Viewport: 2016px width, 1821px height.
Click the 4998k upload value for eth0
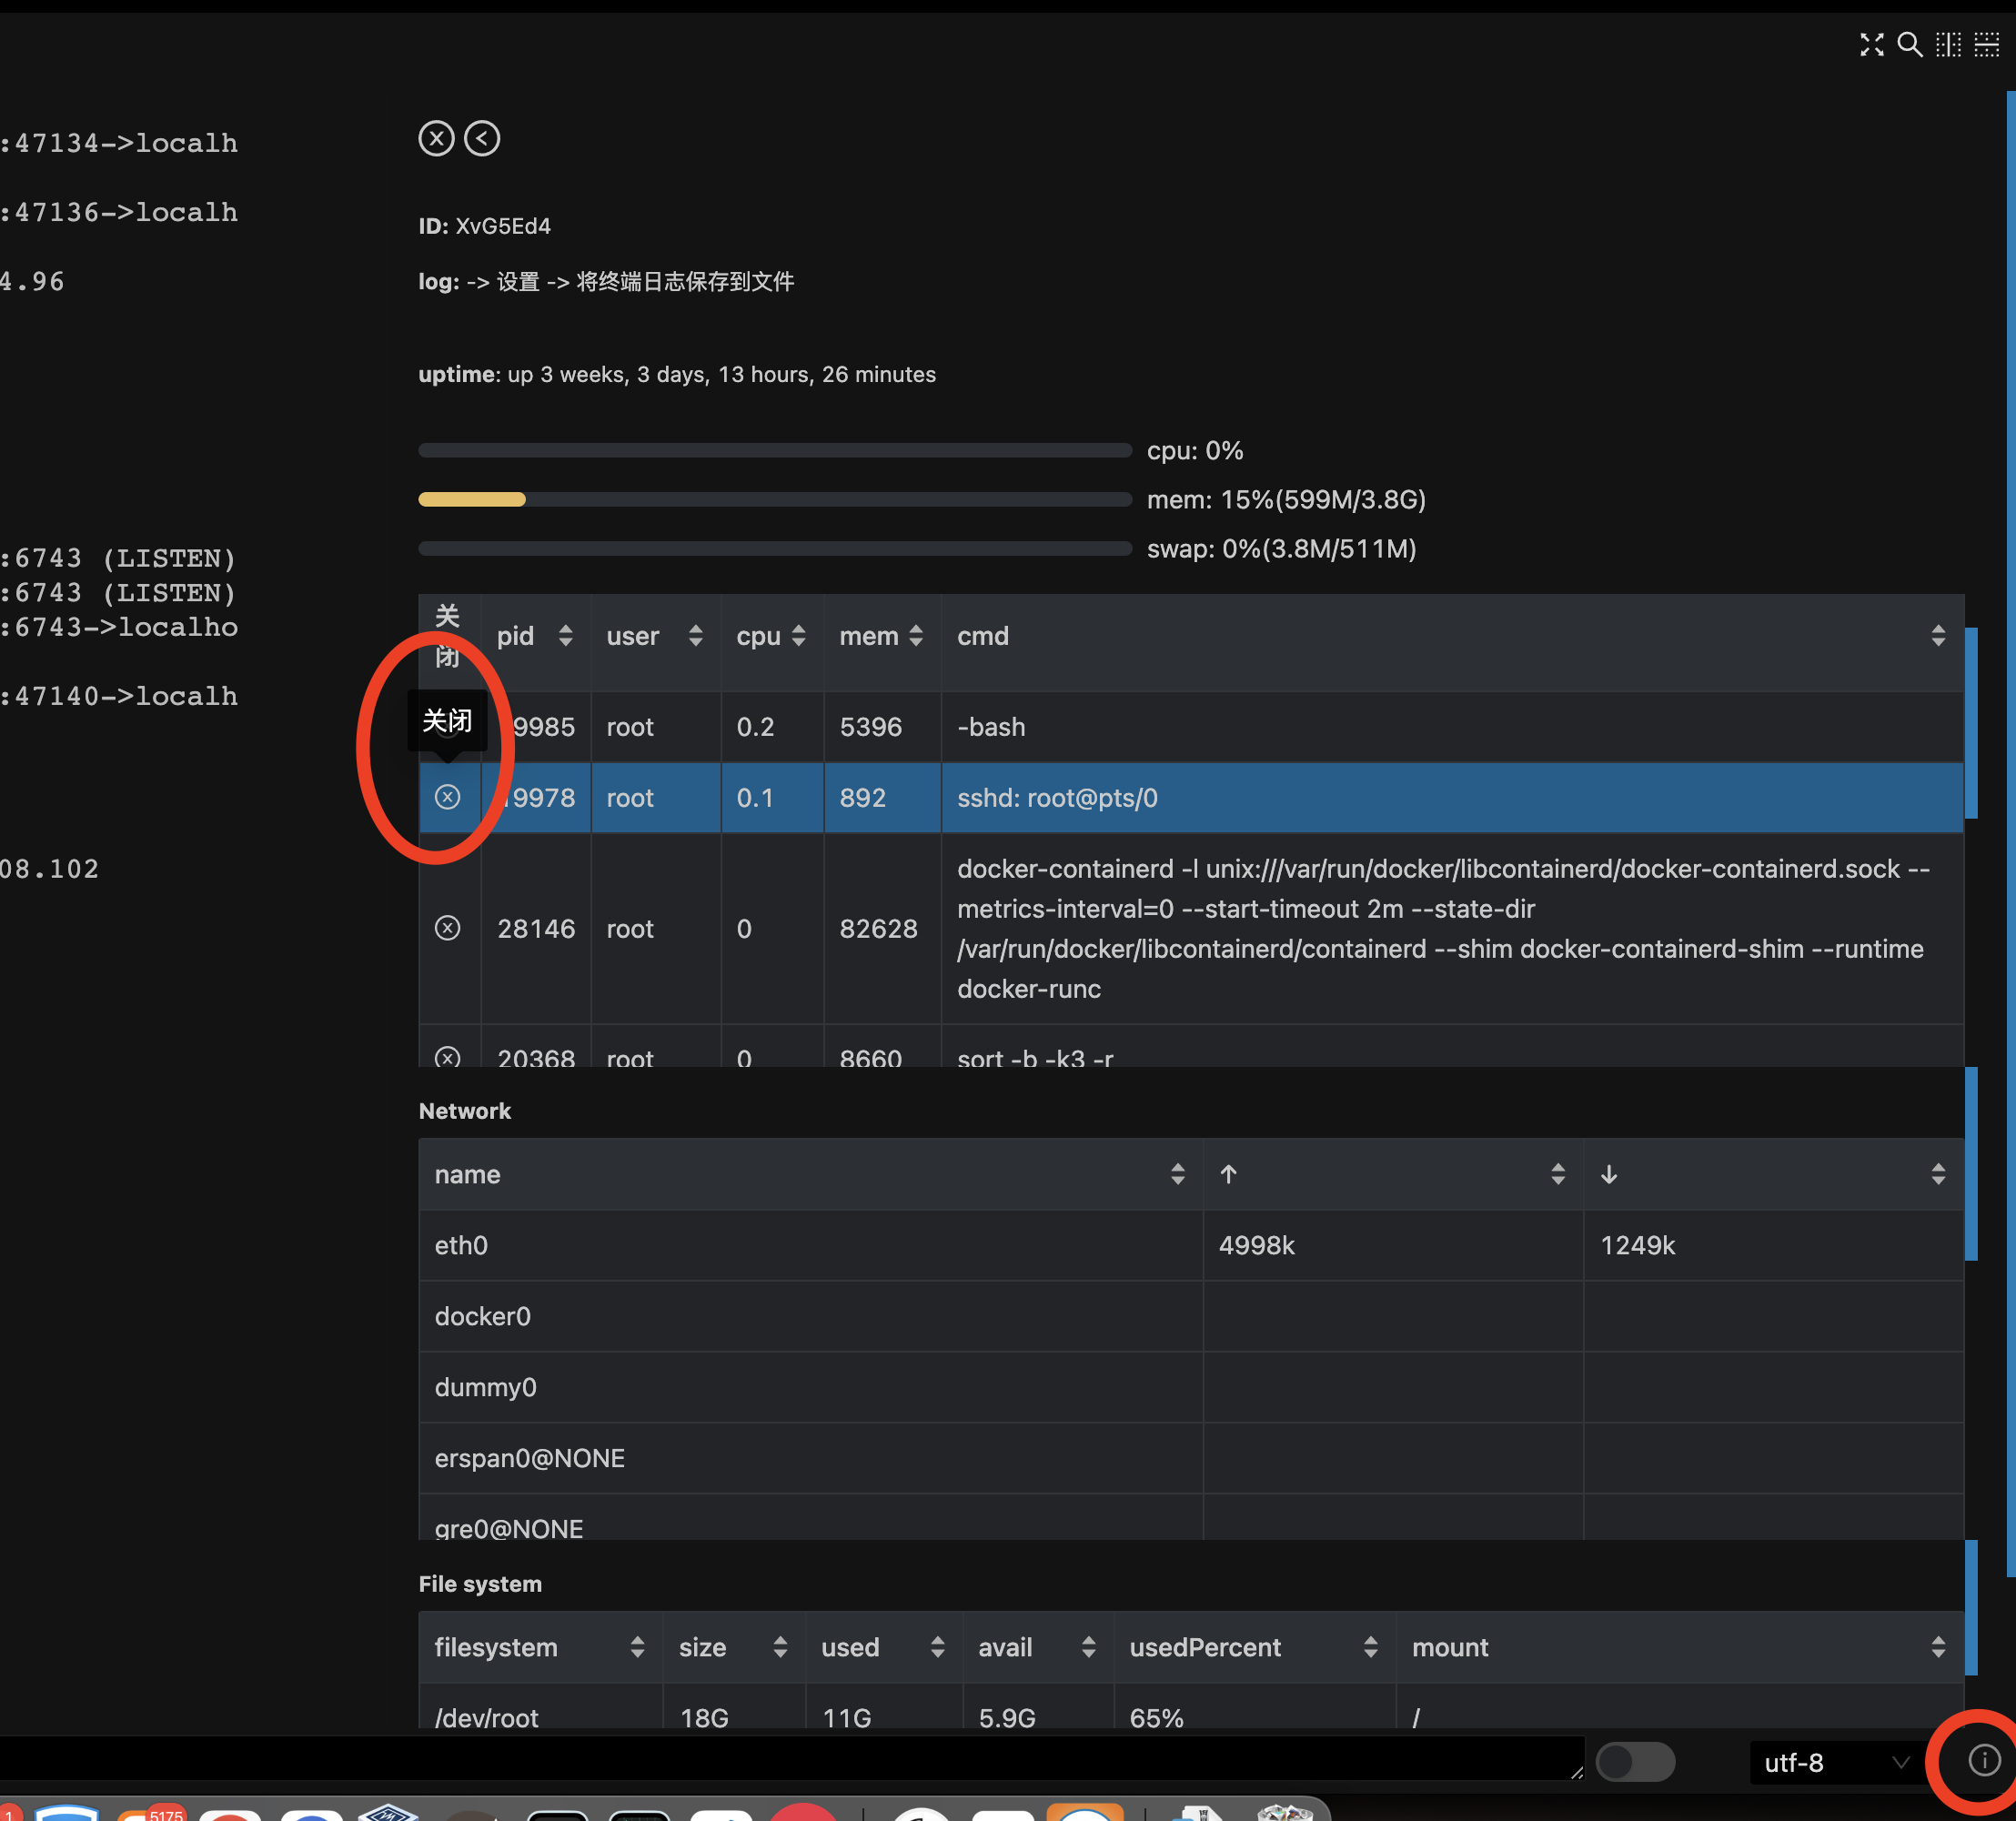1256,1245
